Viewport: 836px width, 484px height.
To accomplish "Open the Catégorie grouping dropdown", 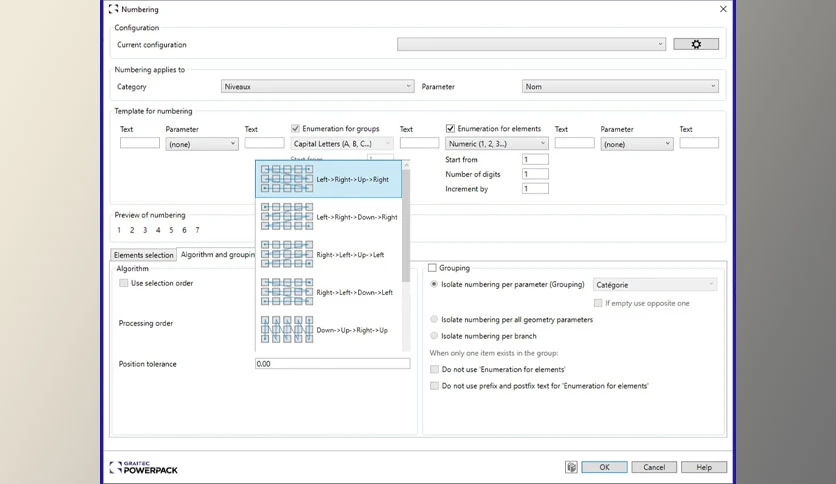I will (655, 285).
